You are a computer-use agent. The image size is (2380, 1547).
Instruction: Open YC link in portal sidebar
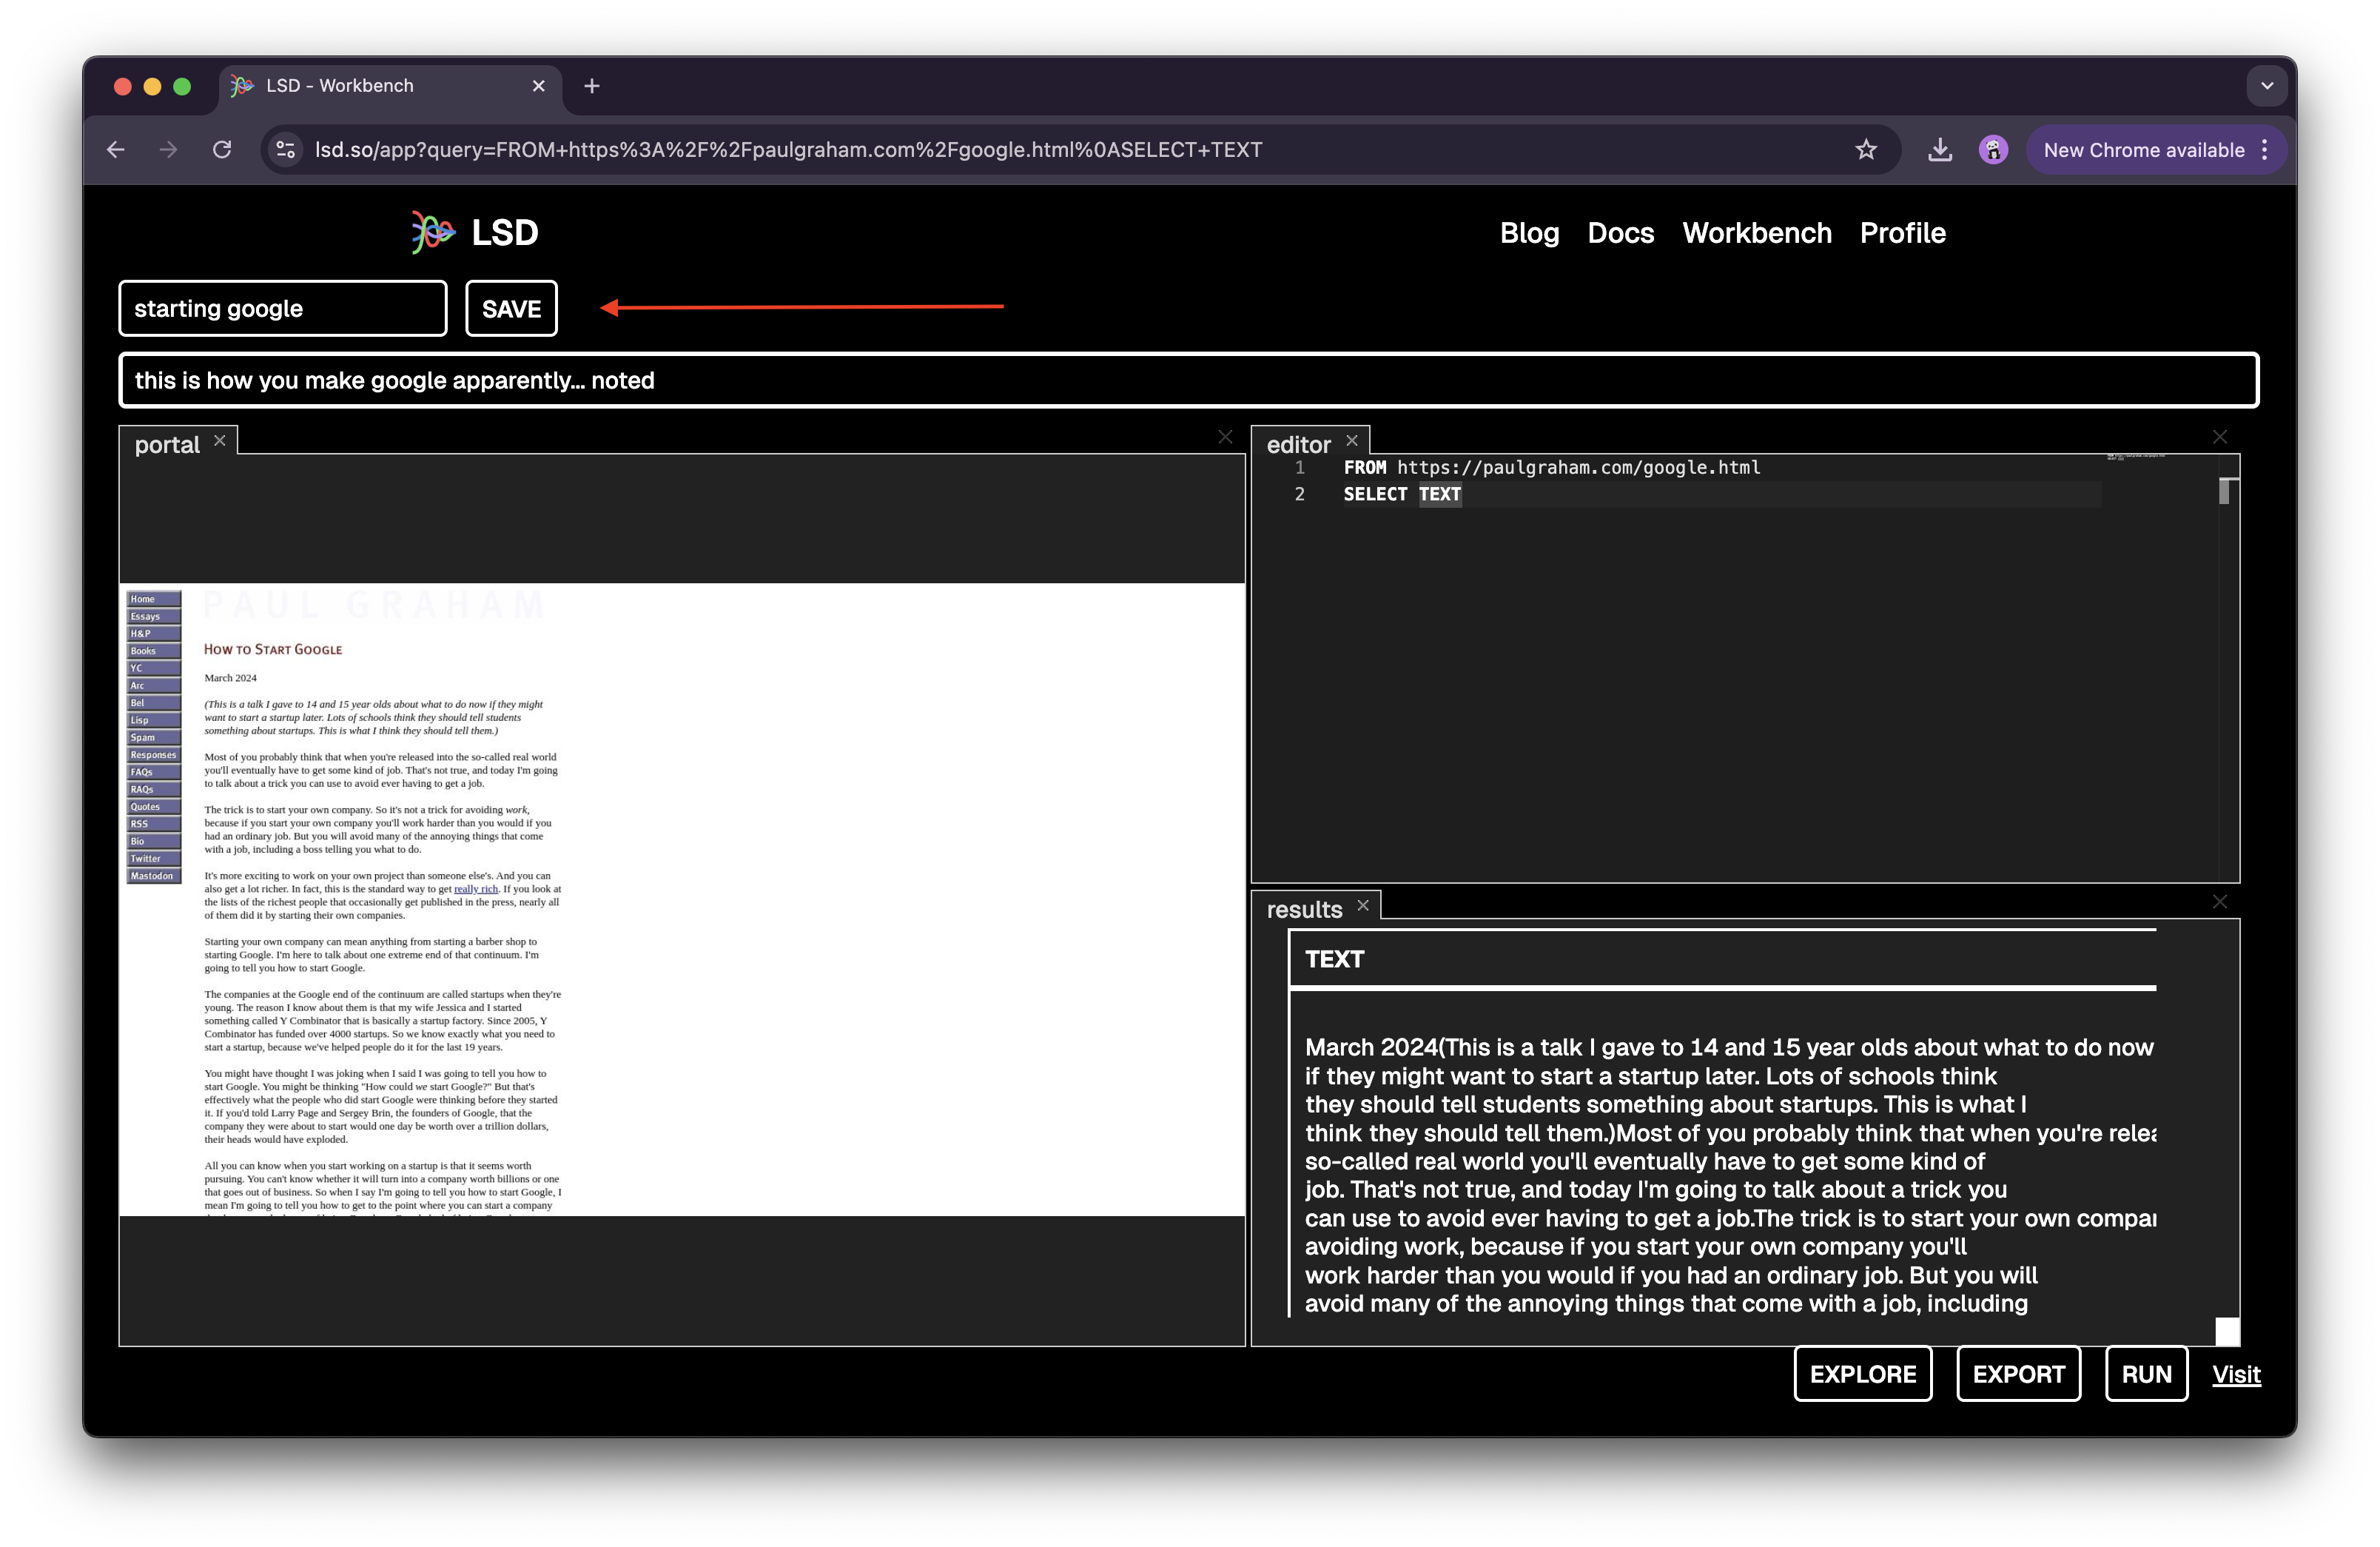click(154, 669)
